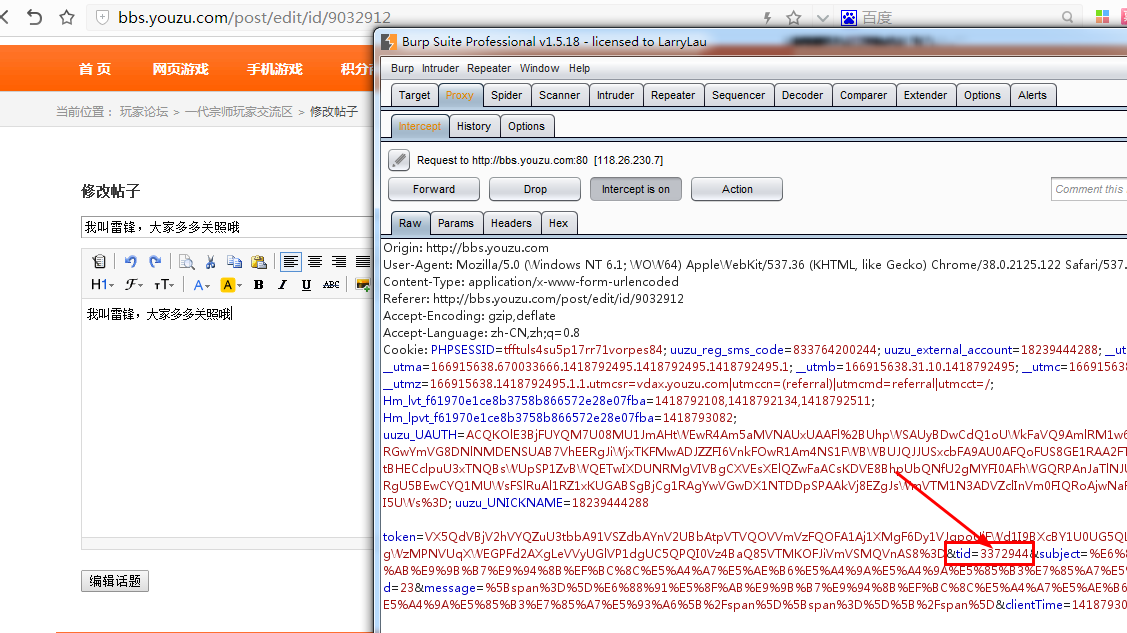Screen dimensions: 1127x633
Task: Click the lightning speed-mode icon in address bar
Action: click(767, 17)
